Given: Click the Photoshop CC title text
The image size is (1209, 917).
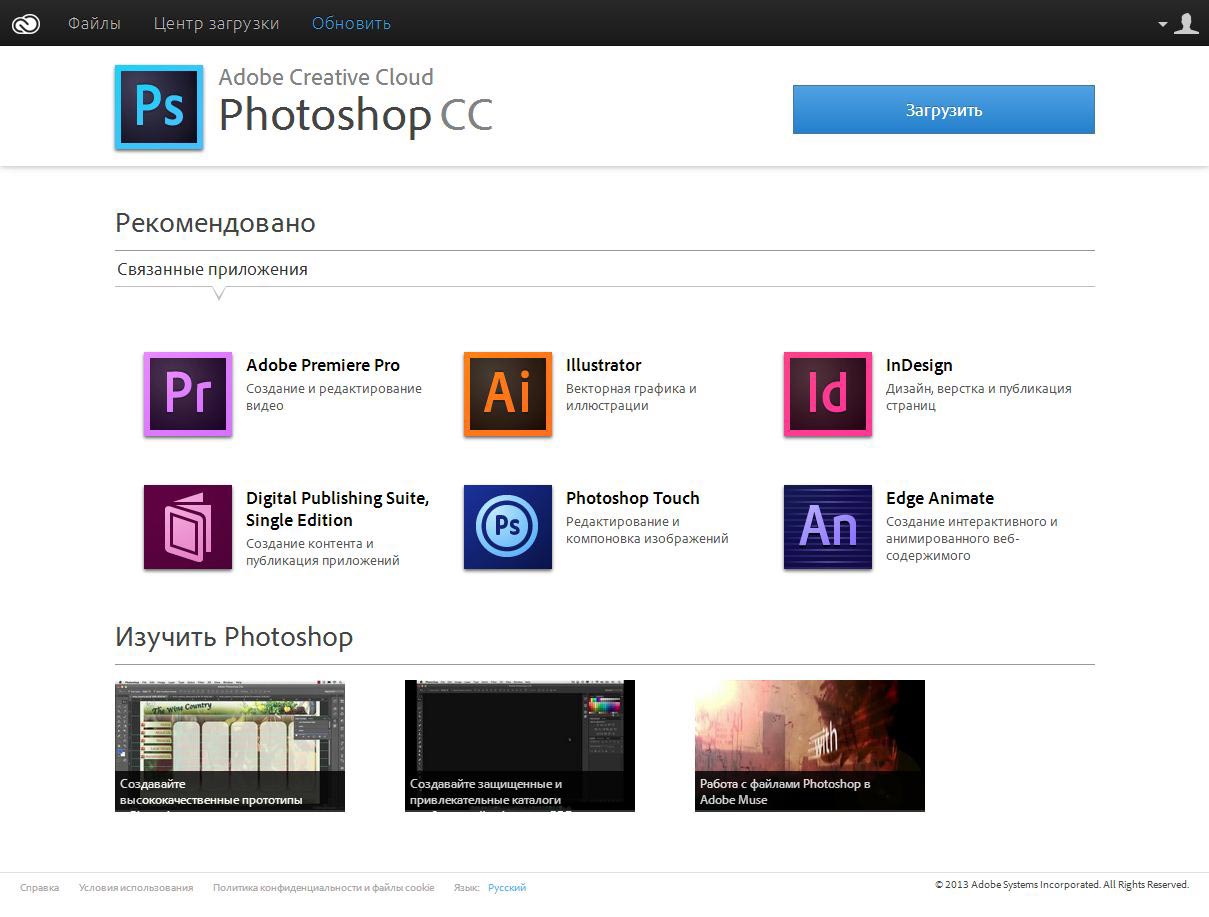Looking at the screenshot, I should [x=356, y=116].
